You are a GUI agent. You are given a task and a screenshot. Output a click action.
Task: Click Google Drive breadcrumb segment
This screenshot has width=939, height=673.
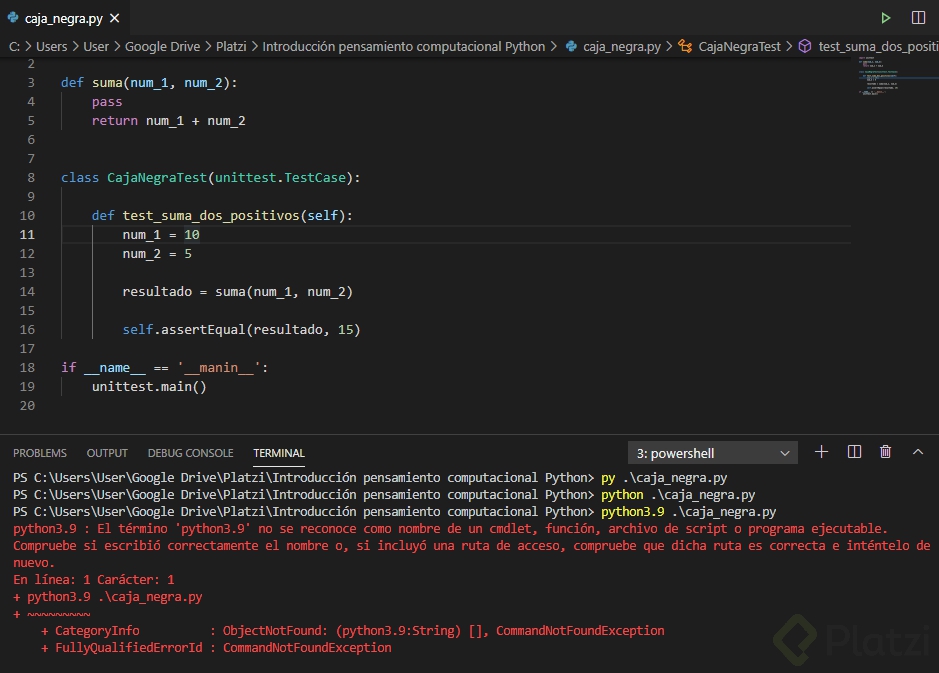(162, 47)
